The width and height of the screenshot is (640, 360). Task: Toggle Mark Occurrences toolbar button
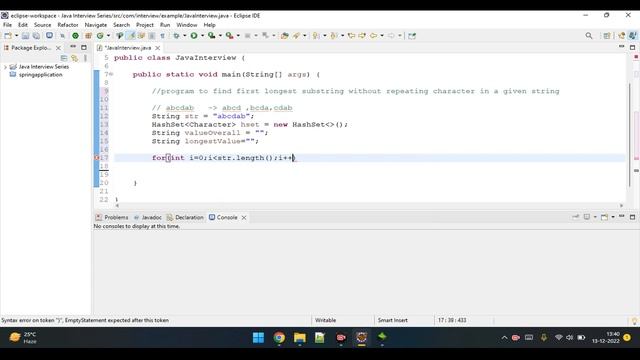131,36
